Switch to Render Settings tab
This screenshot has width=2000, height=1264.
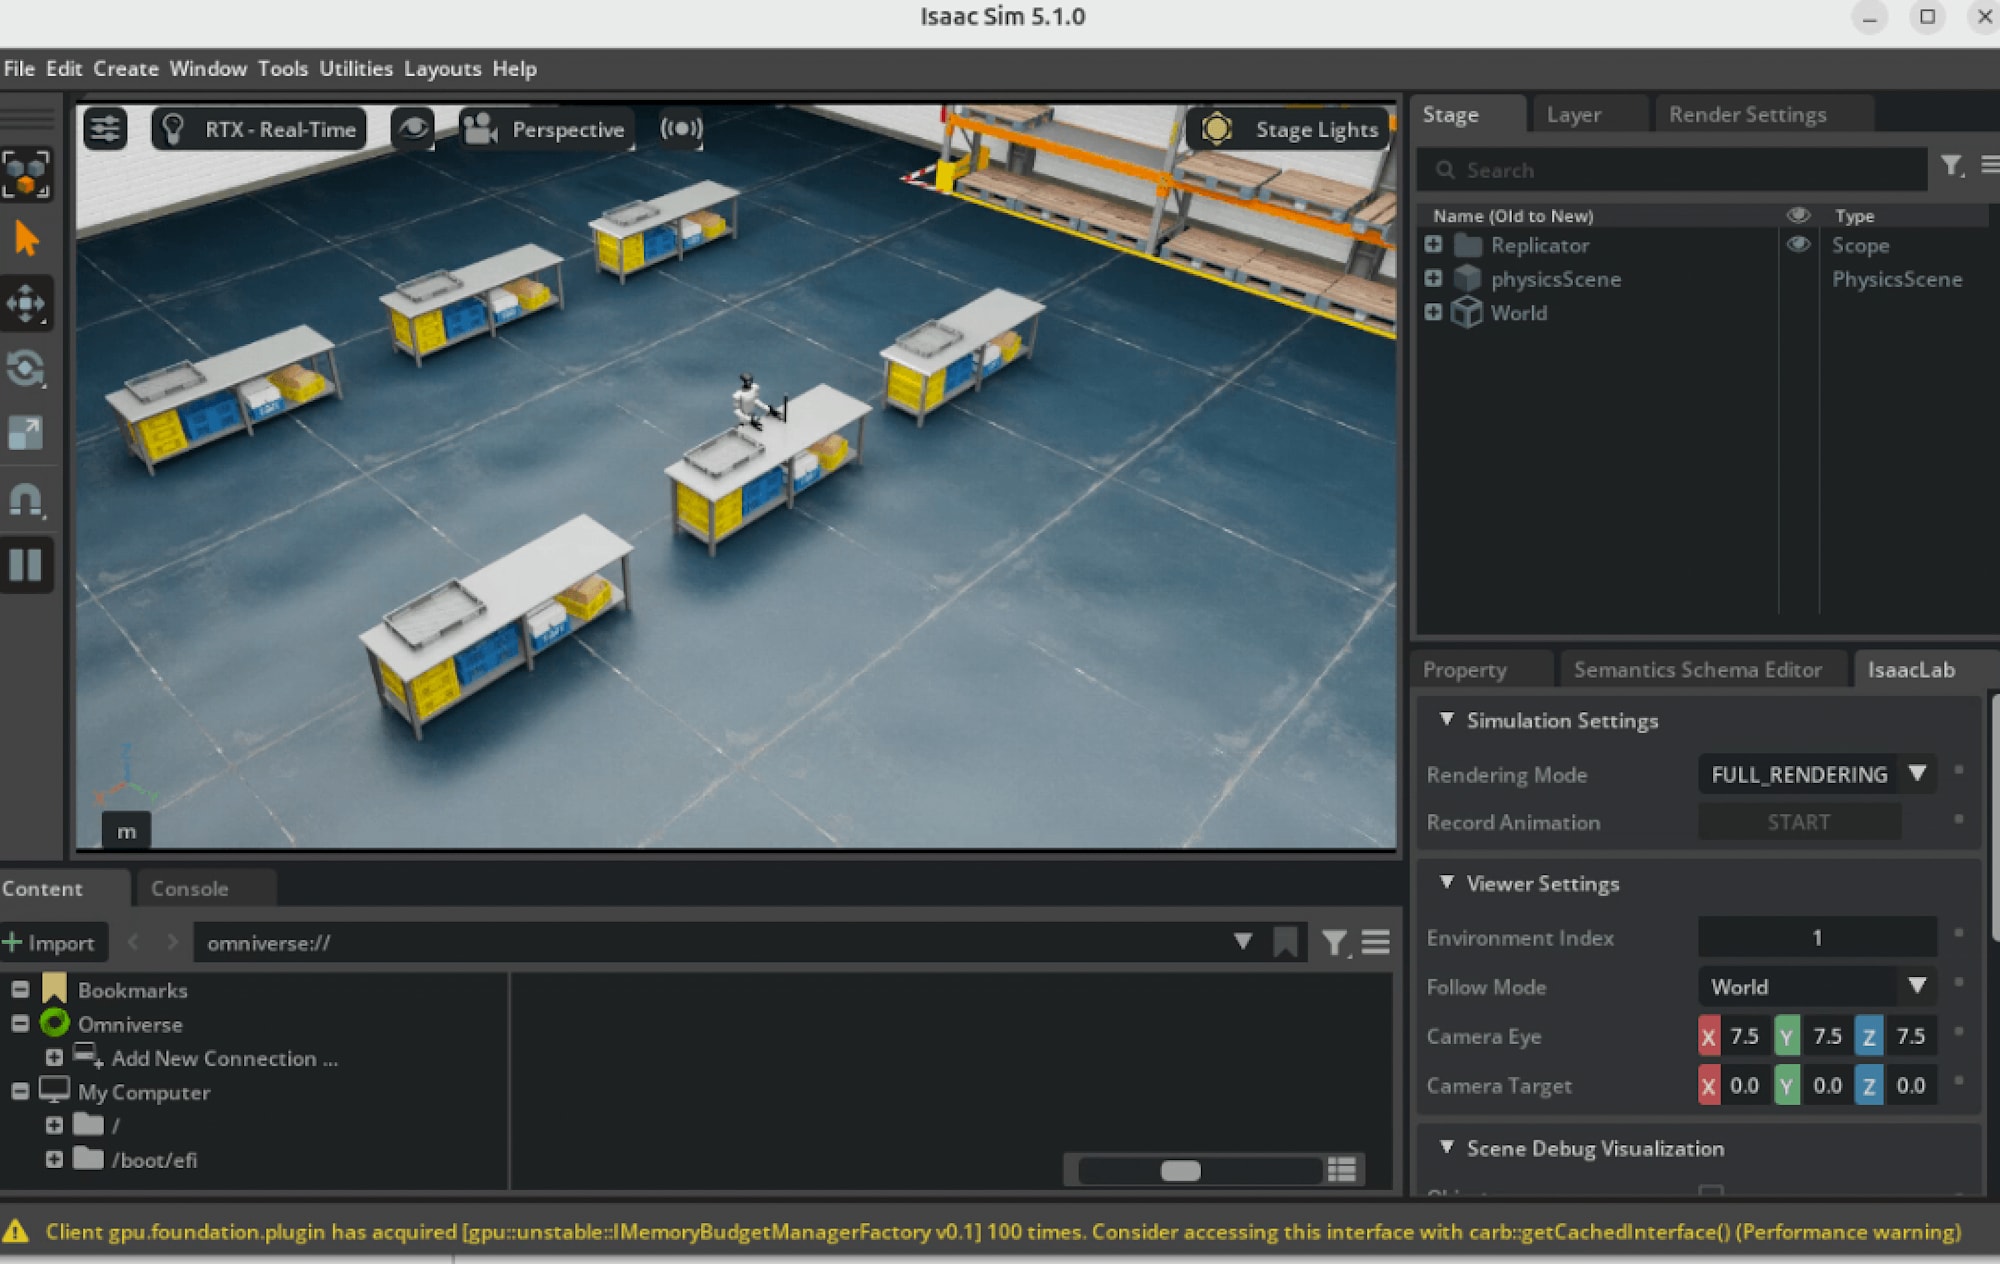(x=1747, y=115)
